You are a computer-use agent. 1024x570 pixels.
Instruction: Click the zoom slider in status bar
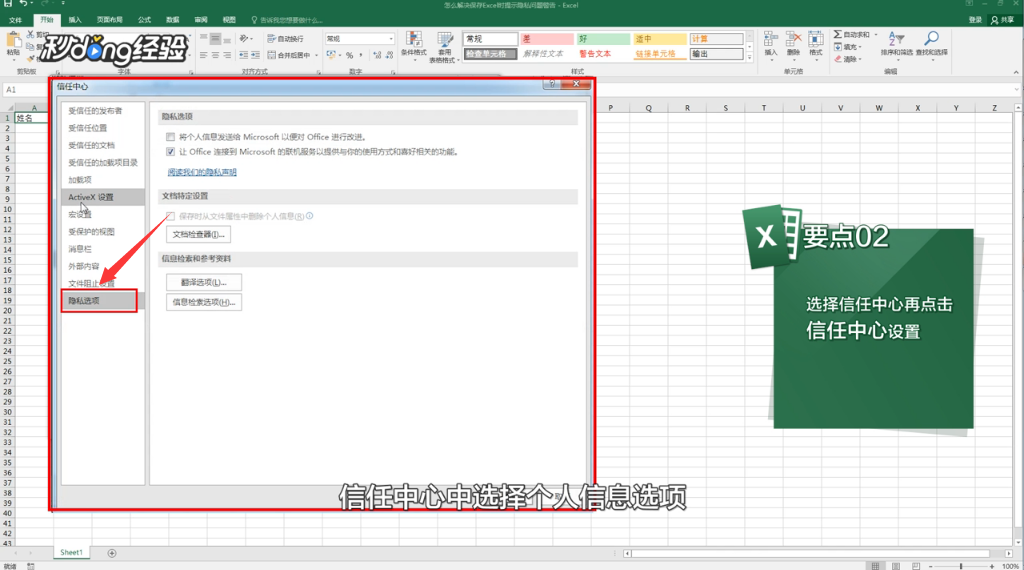[961, 566]
